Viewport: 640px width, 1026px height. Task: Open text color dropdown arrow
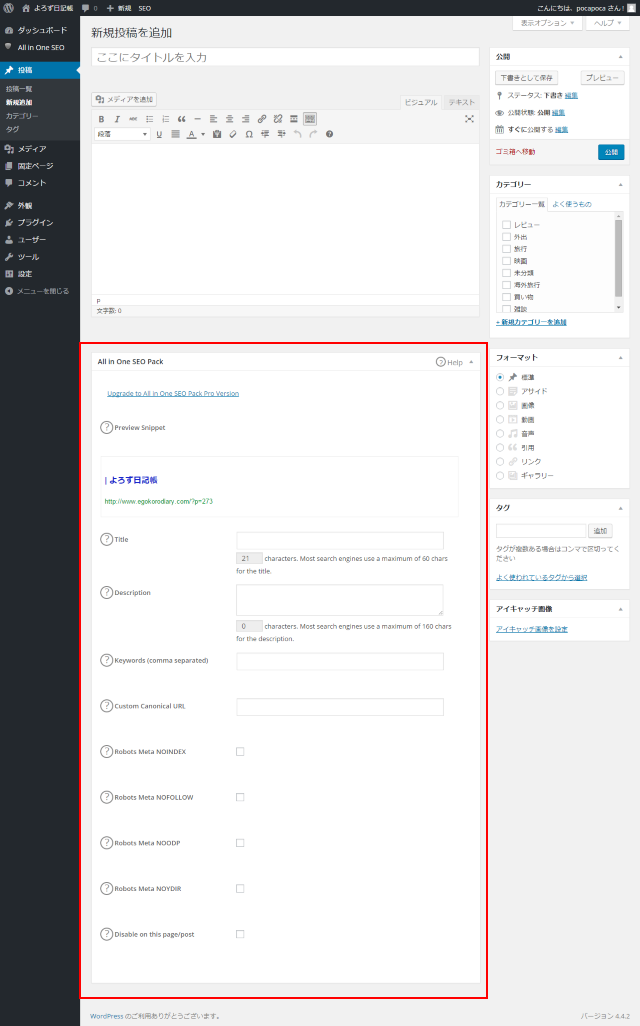click(203, 134)
